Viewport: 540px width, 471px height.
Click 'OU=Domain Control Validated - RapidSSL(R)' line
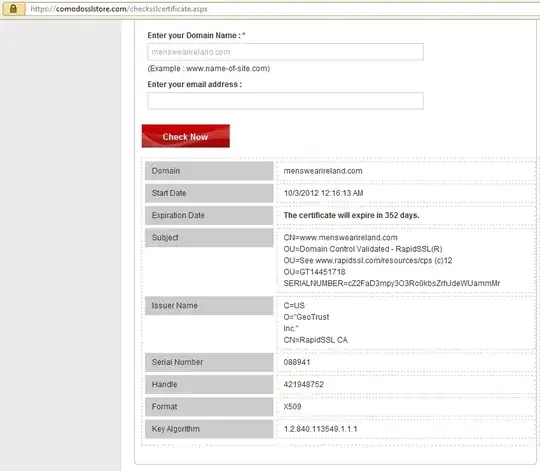click(363, 249)
